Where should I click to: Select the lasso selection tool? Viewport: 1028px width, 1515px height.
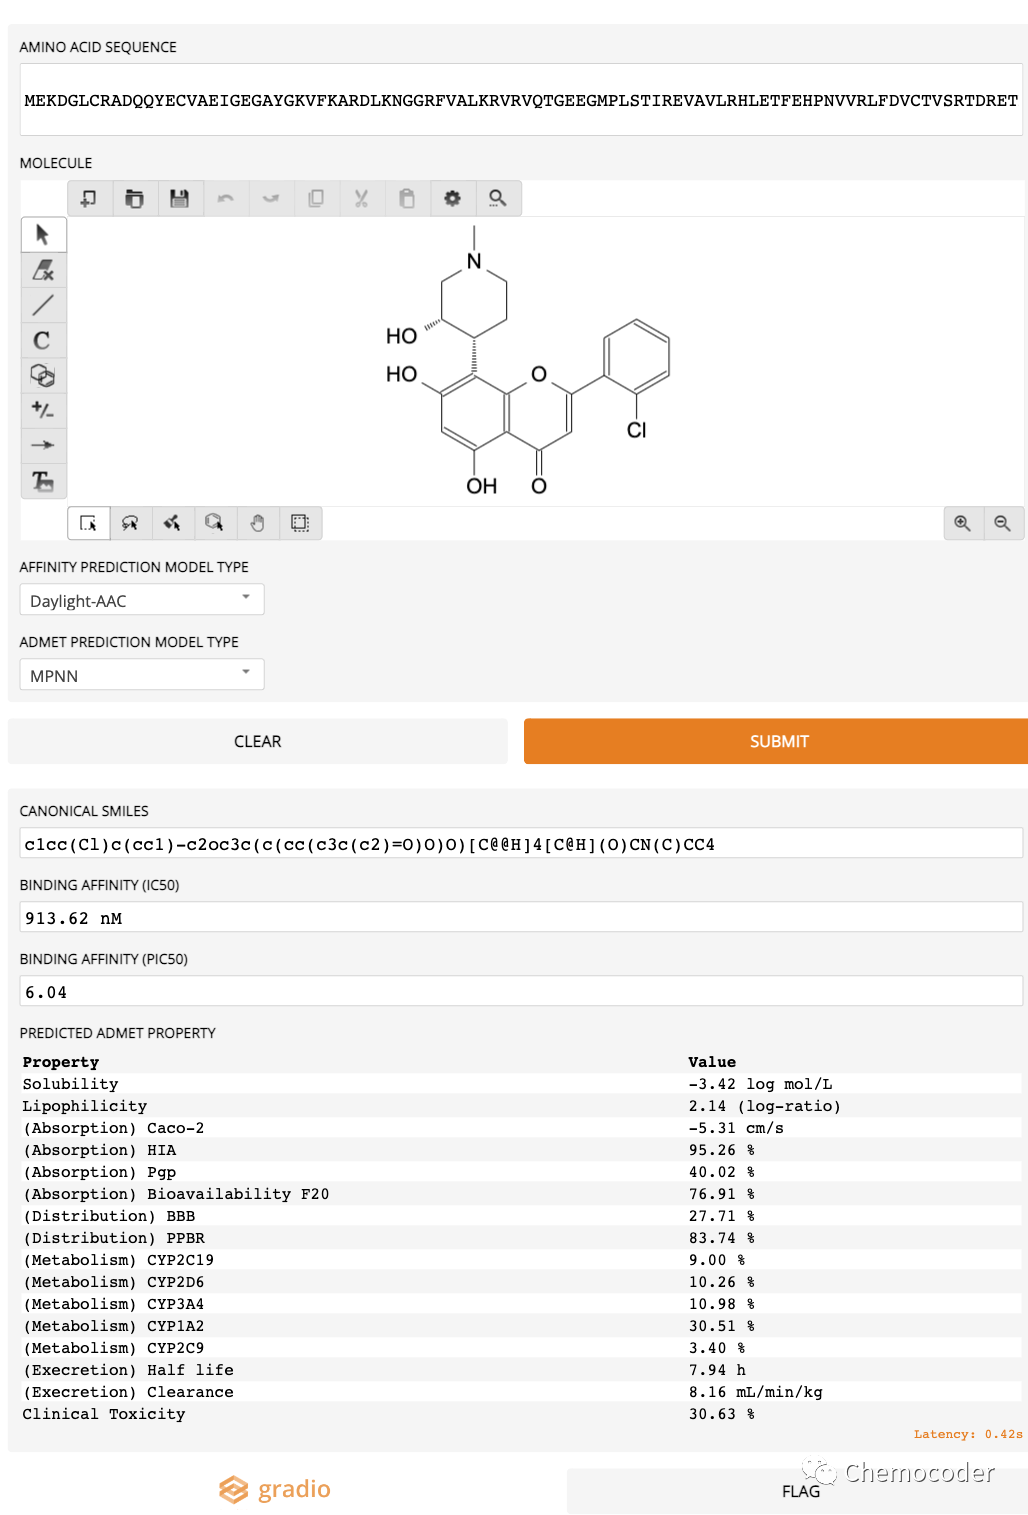(130, 523)
